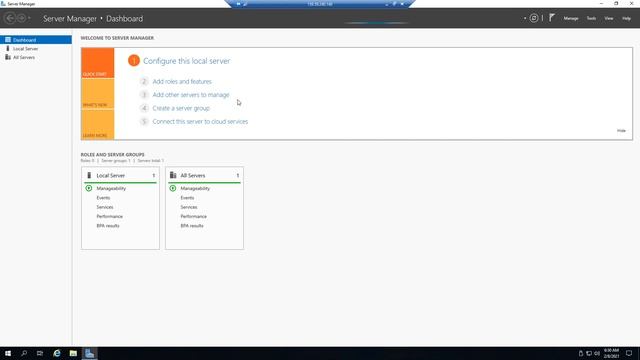Click Local Server tile server icon

click(x=89, y=175)
